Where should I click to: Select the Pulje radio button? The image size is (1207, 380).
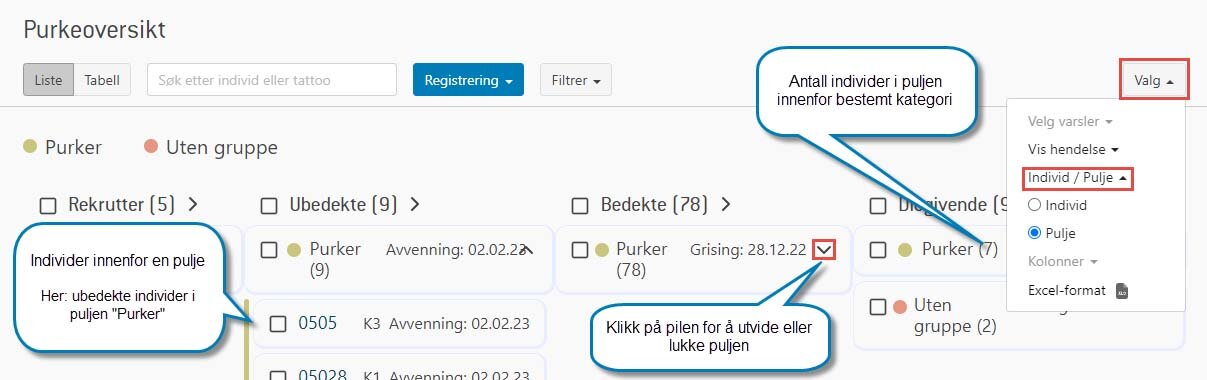[1035, 233]
